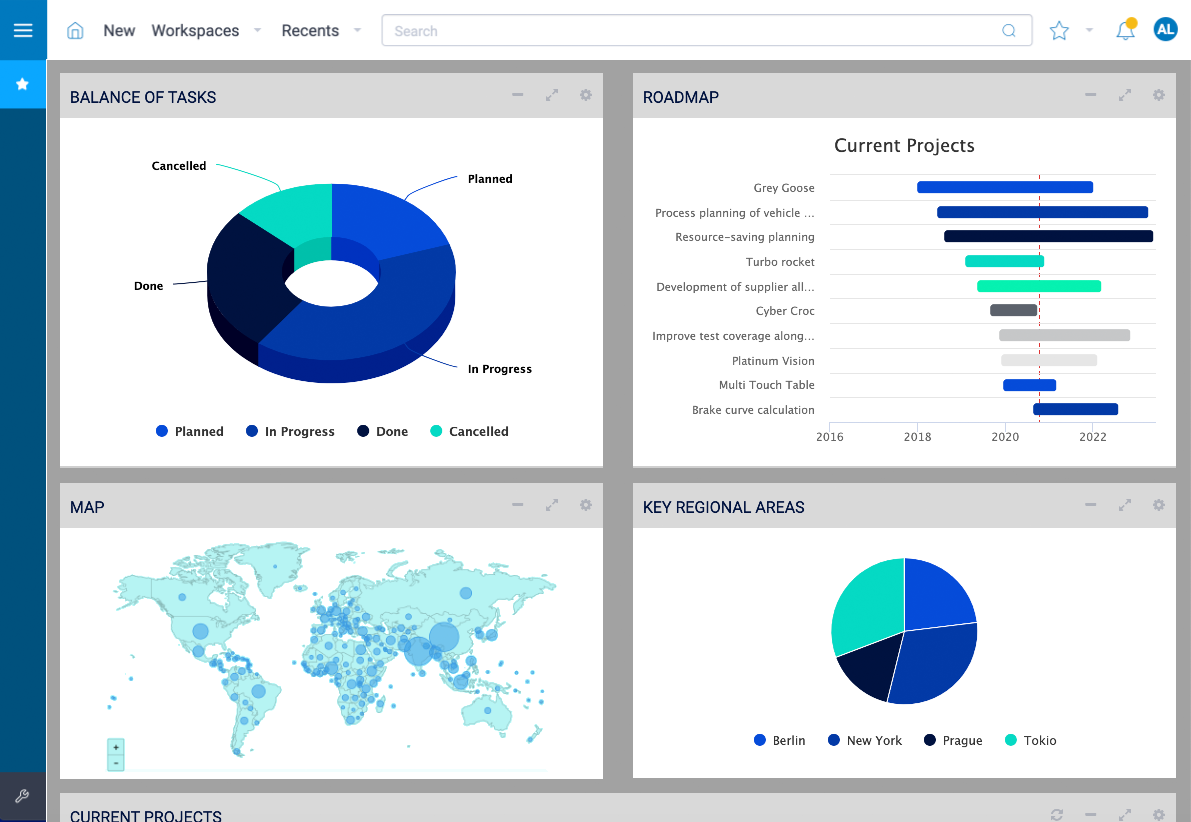Click the home icon in top bar
This screenshot has width=1191, height=822.
click(75, 31)
